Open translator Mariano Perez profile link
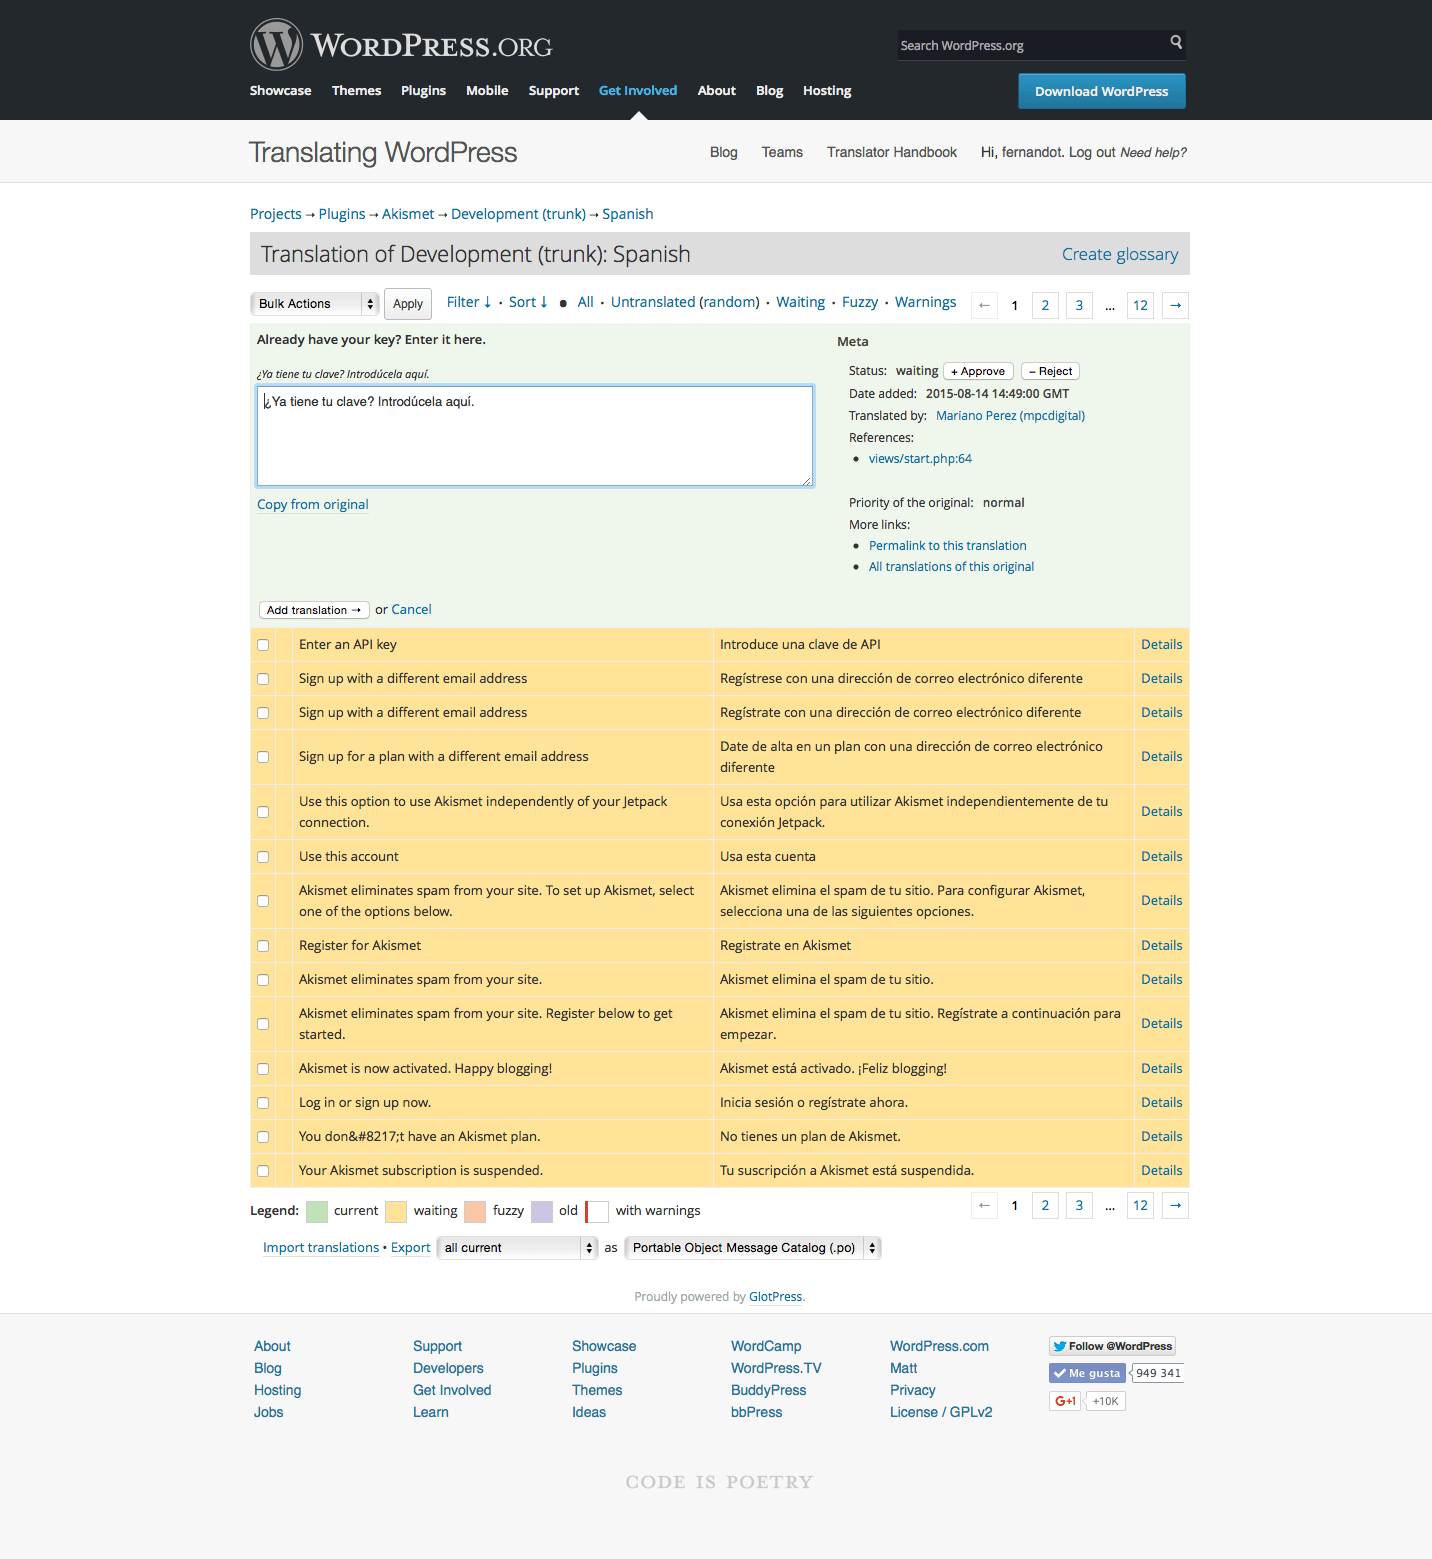The image size is (1432, 1559). [x=1010, y=416]
